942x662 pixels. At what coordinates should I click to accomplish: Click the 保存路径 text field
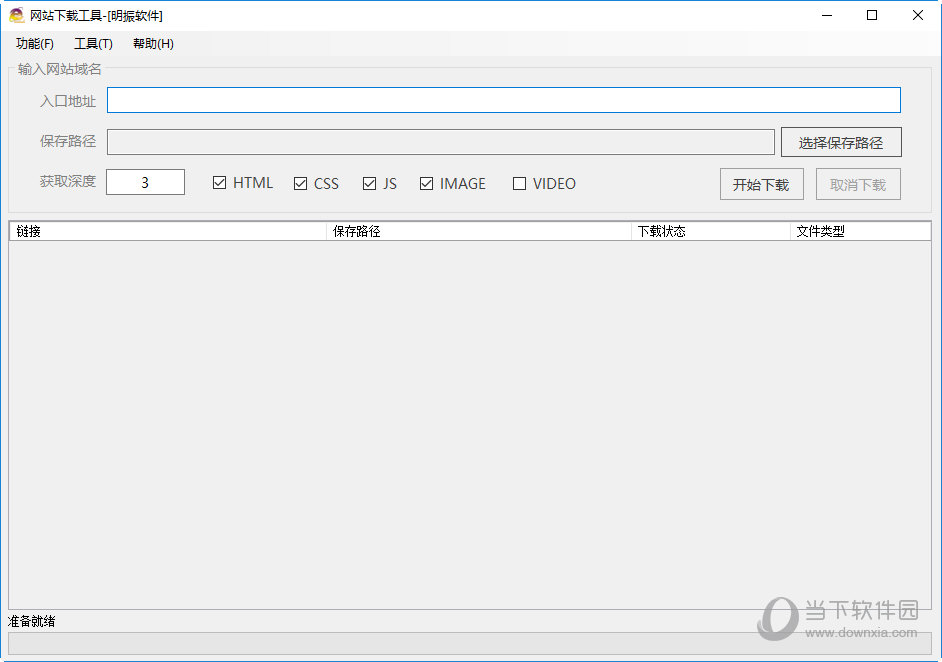440,142
